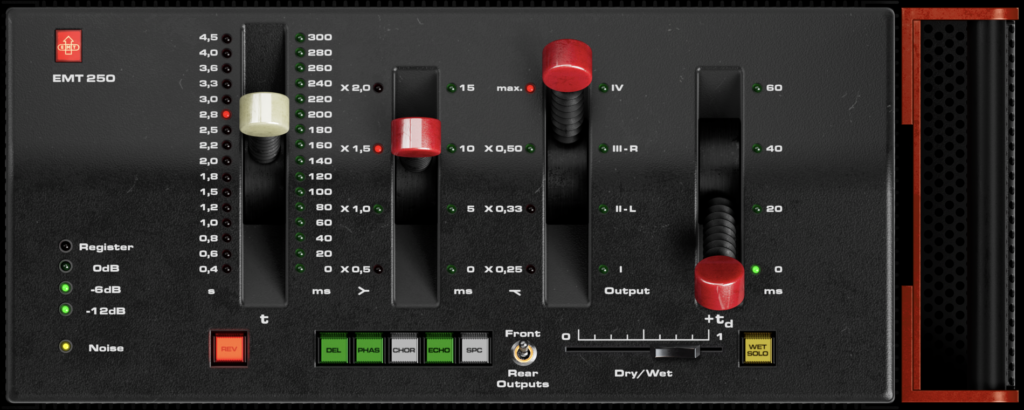
Task: Click the yellow Noise LED
Action: [65, 347]
